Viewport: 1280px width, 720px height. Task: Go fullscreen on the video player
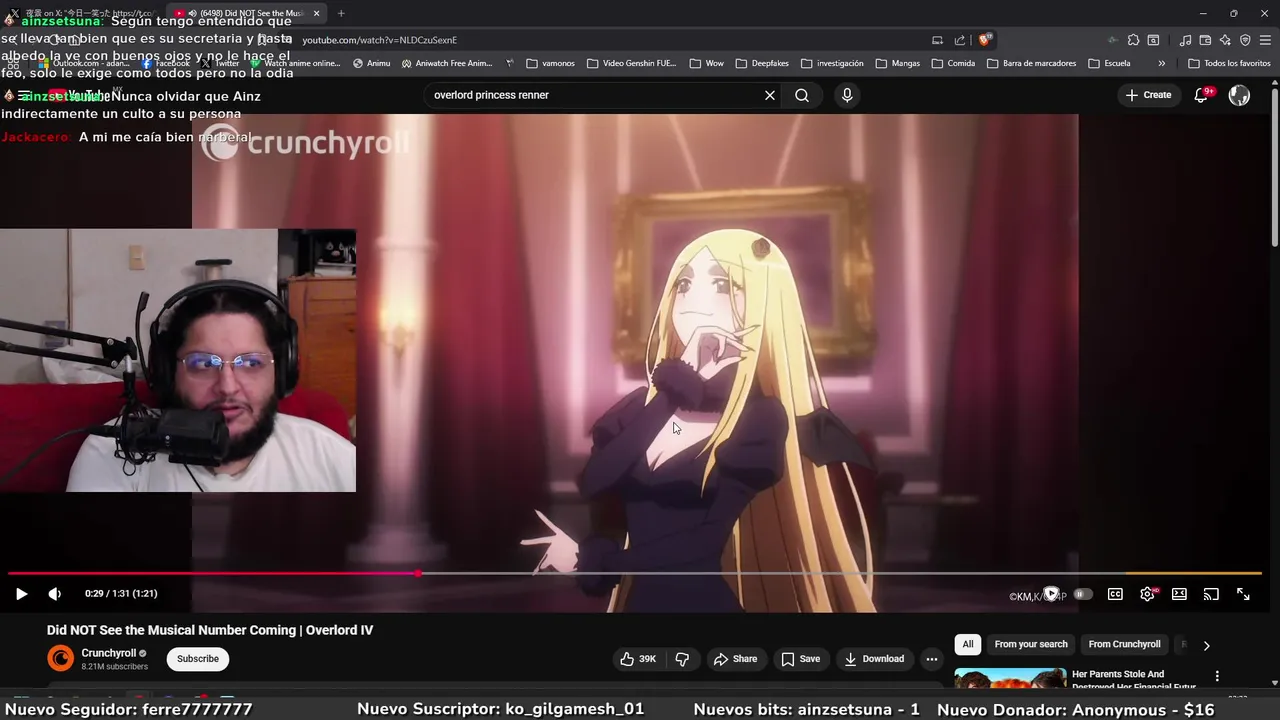[x=1243, y=594]
